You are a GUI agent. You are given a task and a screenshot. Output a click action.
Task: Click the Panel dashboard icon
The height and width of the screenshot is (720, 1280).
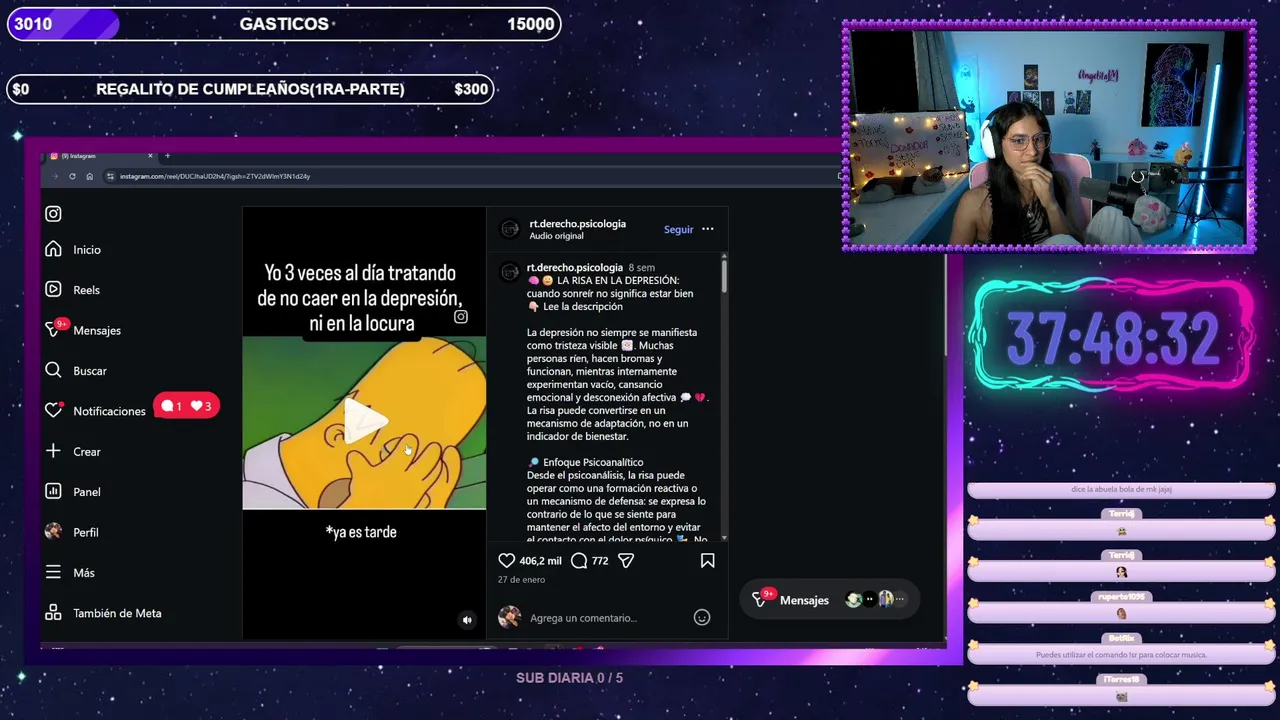click(x=53, y=491)
